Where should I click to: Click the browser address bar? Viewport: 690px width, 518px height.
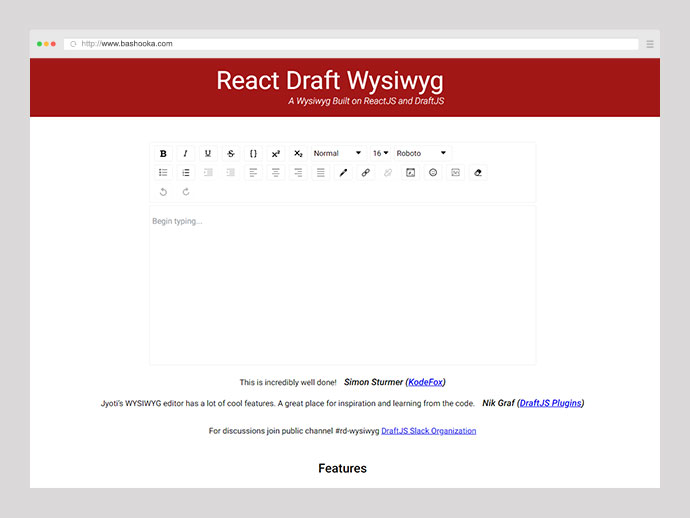click(x=351, y=44)
